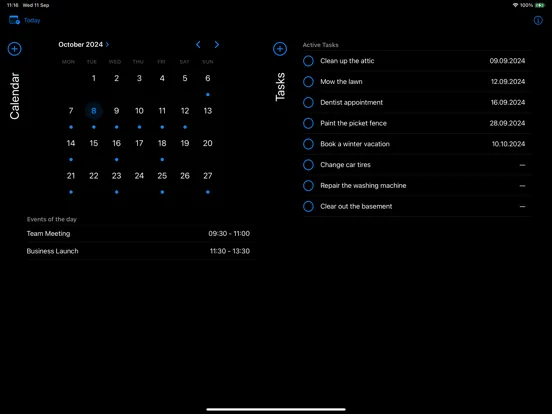Open the Business Launch event

pyautogui.click(x=141, y=251)
